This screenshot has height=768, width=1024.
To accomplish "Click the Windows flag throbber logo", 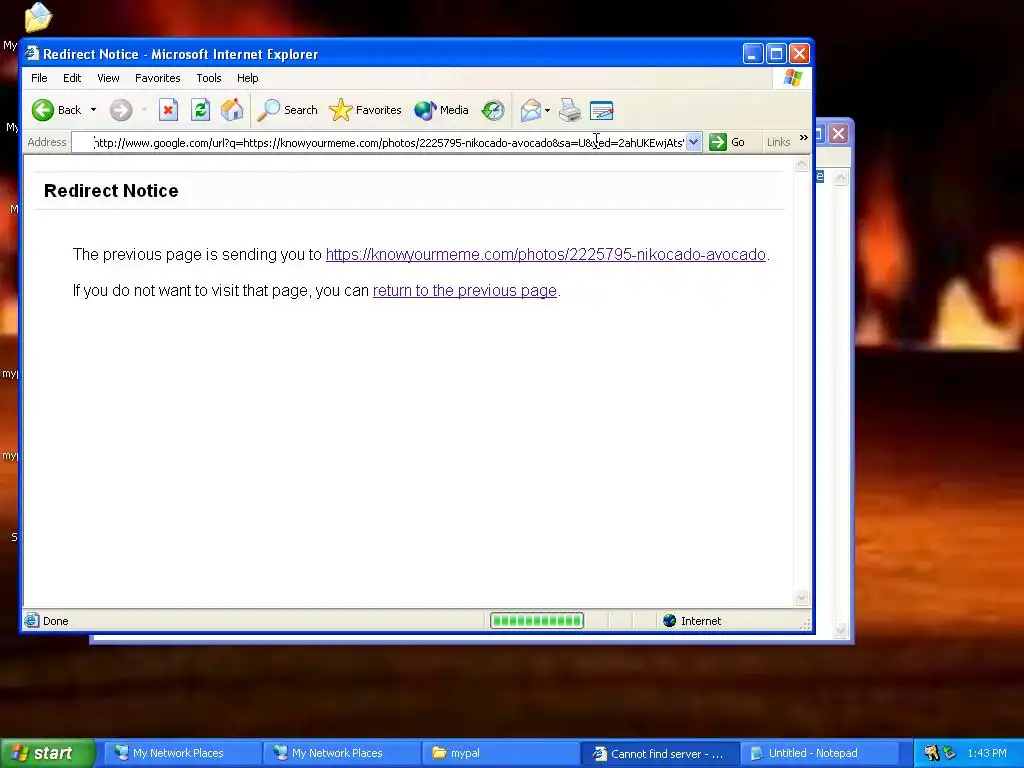I will coord(792,78).
